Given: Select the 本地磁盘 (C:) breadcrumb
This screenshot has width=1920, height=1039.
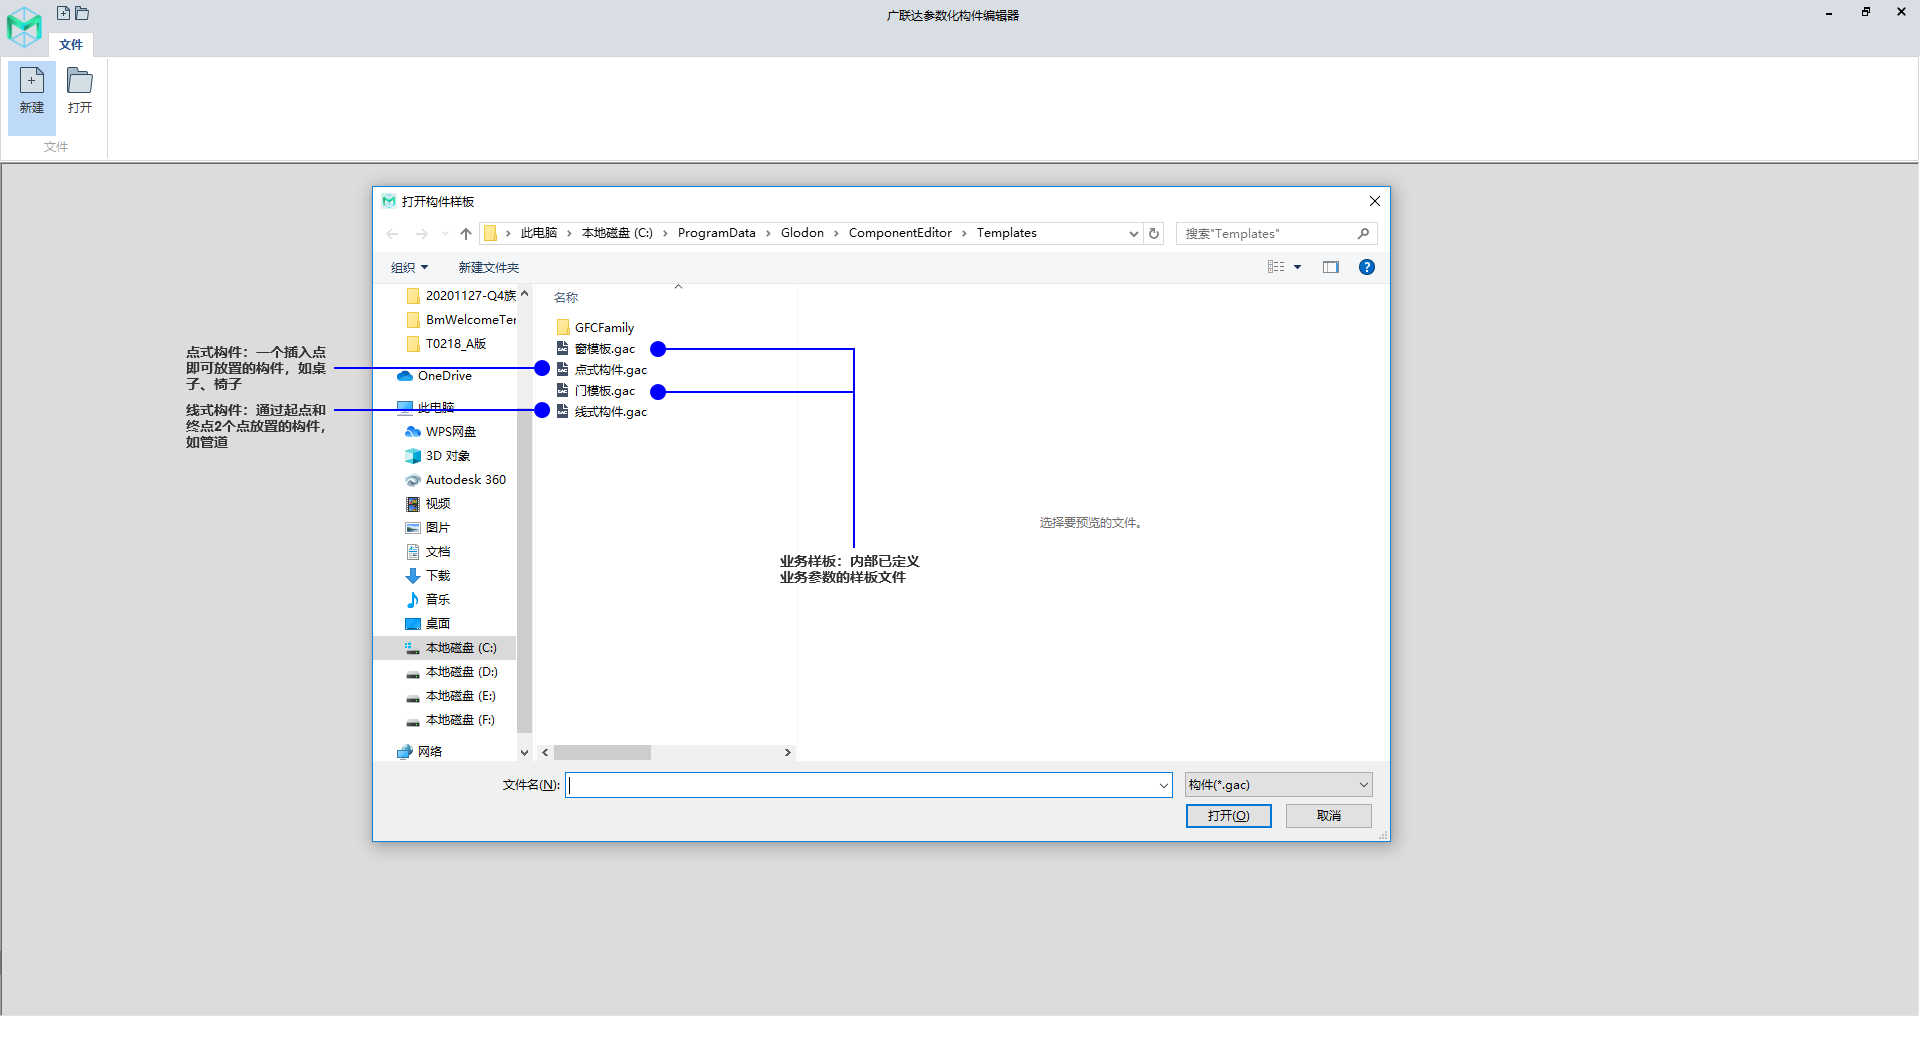Looking at the screenshot, I should tap(617, 233).
